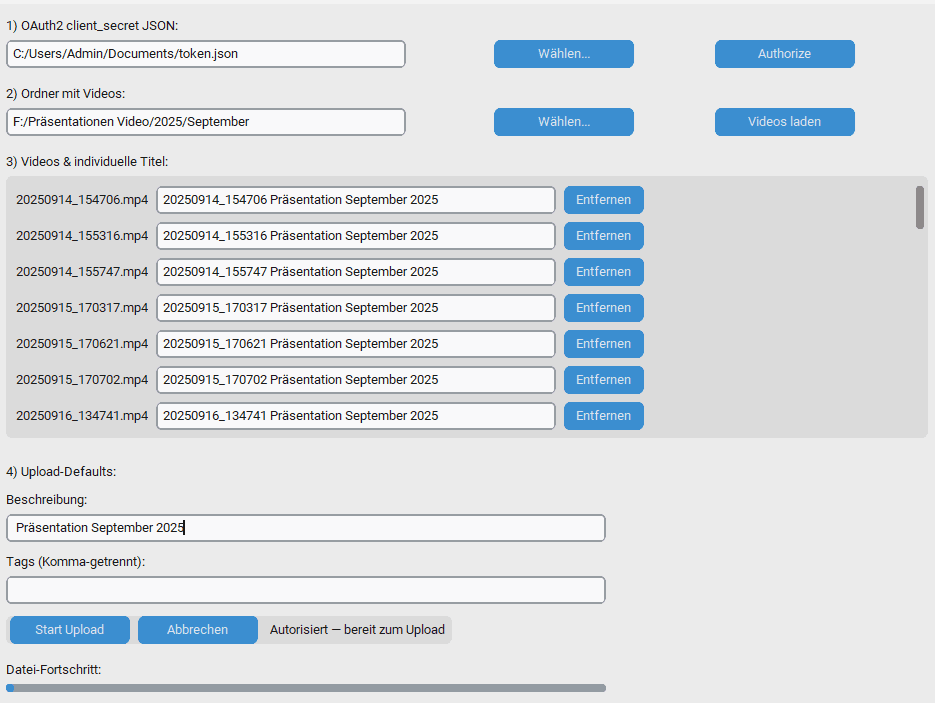
Task: Click into the OAuth2 client_secret path field
Action: (205, 54)
